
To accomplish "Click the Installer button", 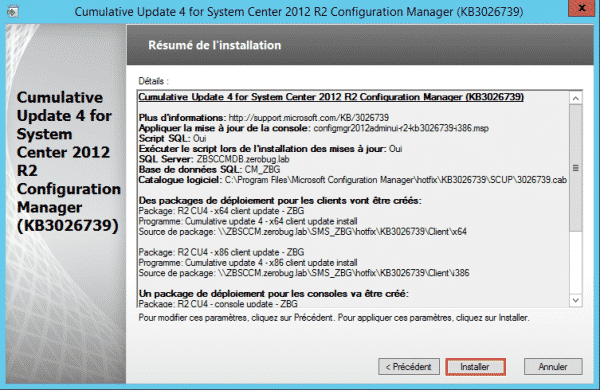I will click(475, 367).
